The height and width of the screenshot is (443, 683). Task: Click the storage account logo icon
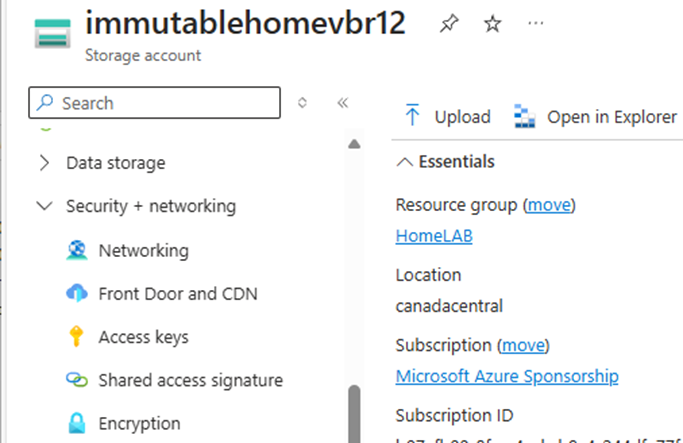pos(52,34)
